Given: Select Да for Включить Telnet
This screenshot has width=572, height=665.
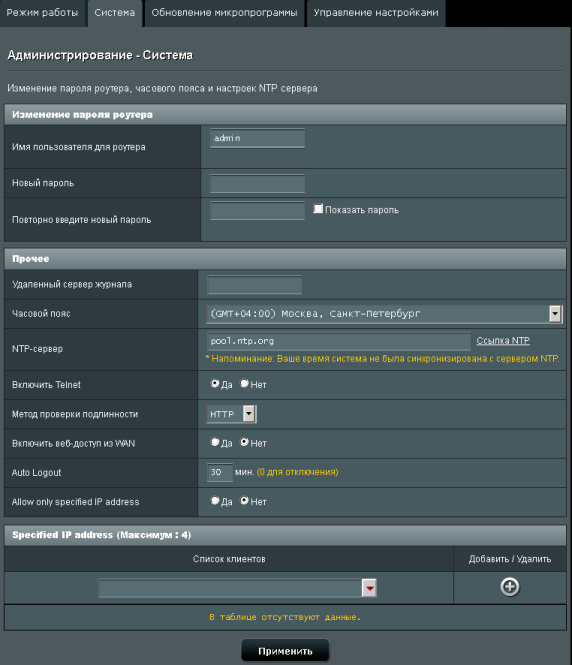Looking at the screenshot, I should click(x=215, y=384).
